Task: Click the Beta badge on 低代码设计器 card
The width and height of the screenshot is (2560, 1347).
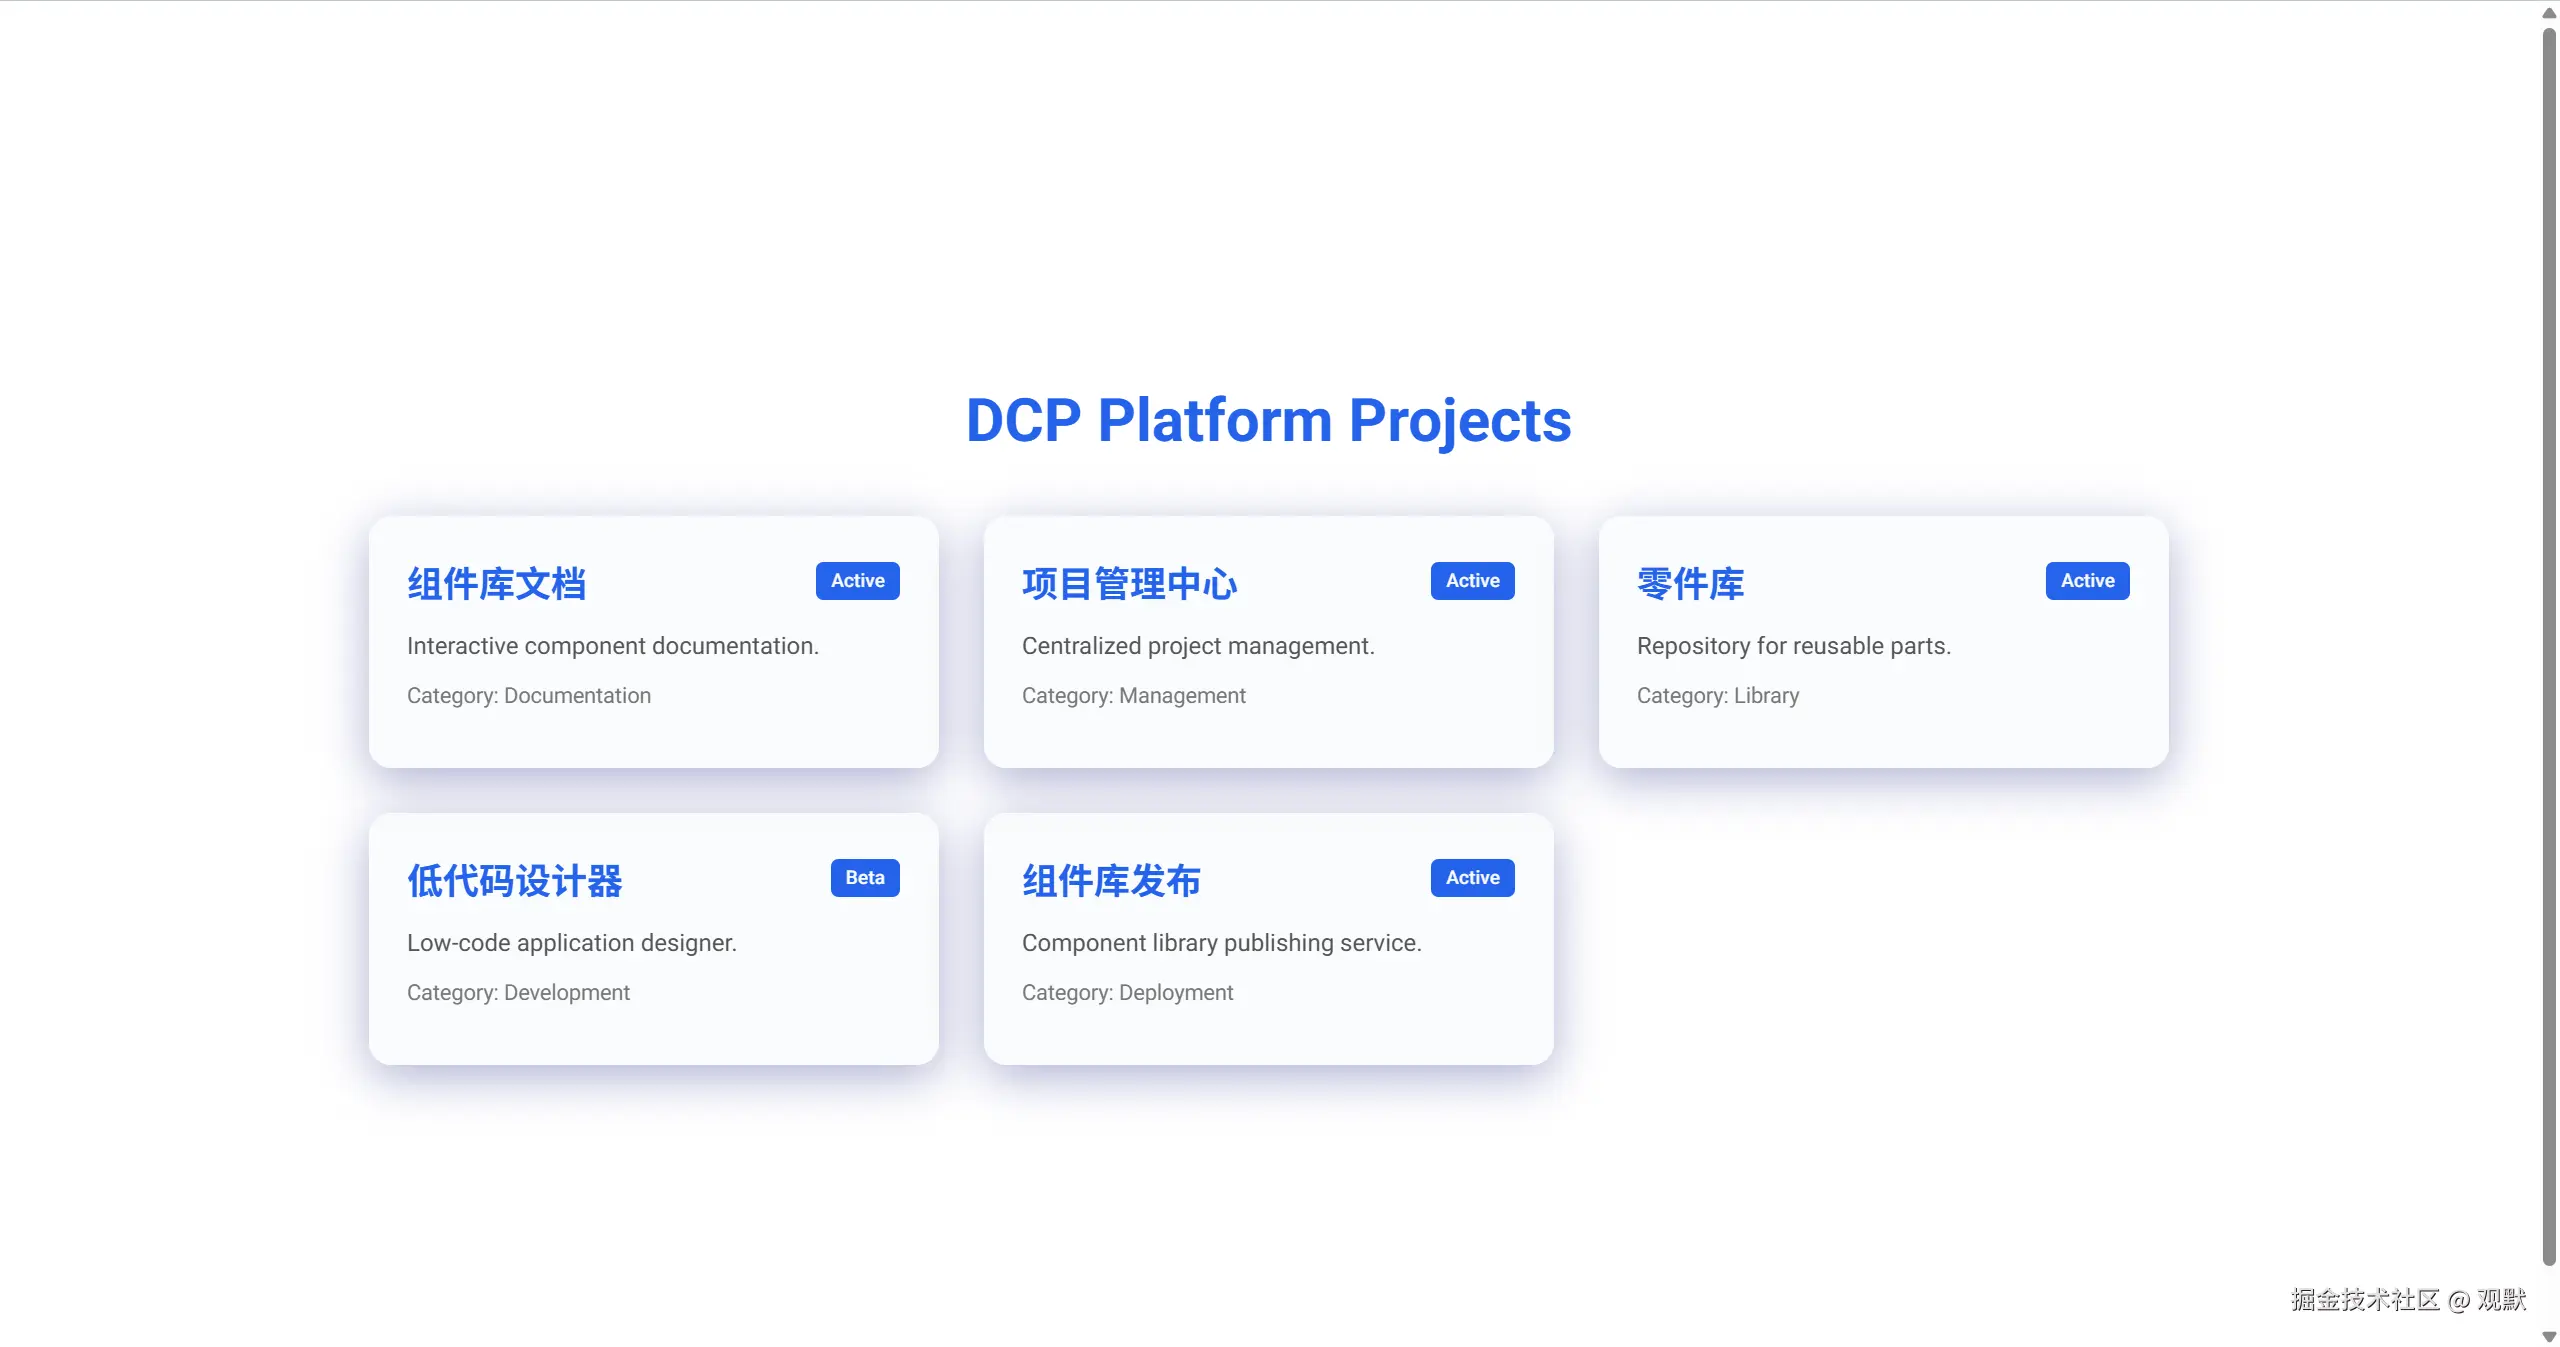Action: (864, 878)
